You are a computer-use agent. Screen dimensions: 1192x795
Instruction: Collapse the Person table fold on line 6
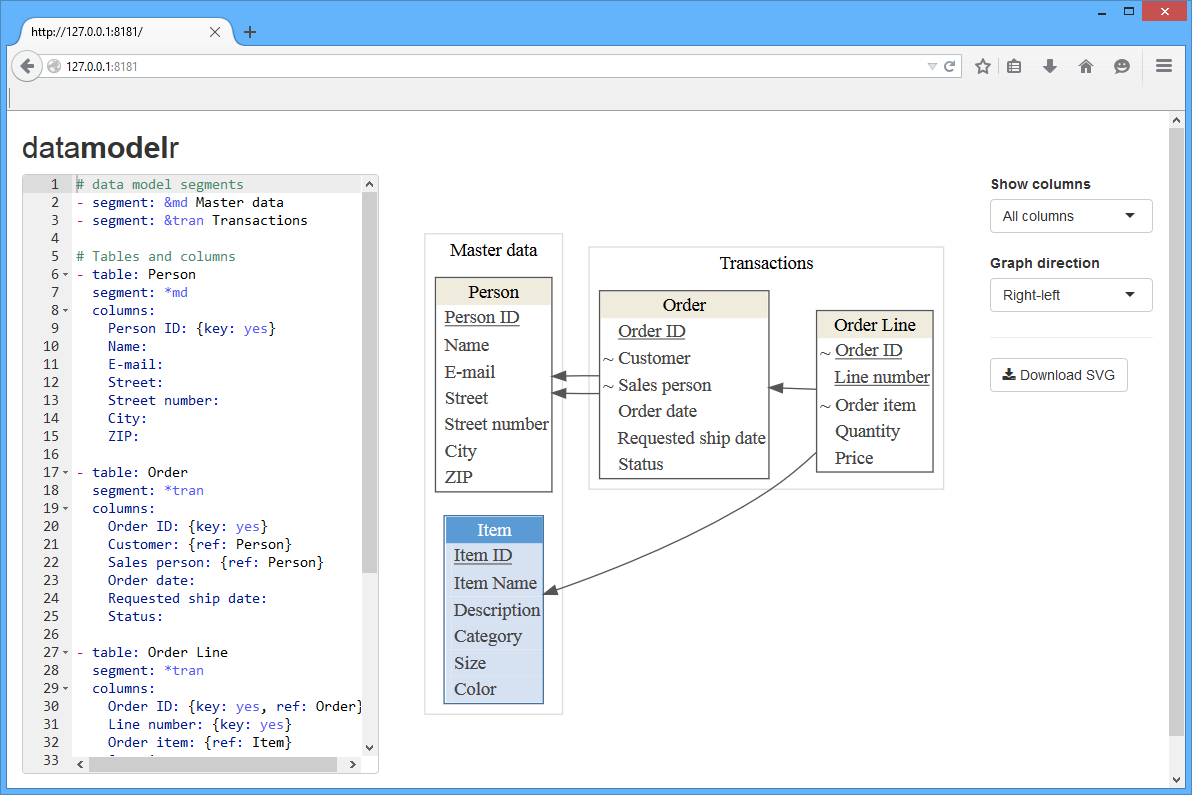(65, 275)
